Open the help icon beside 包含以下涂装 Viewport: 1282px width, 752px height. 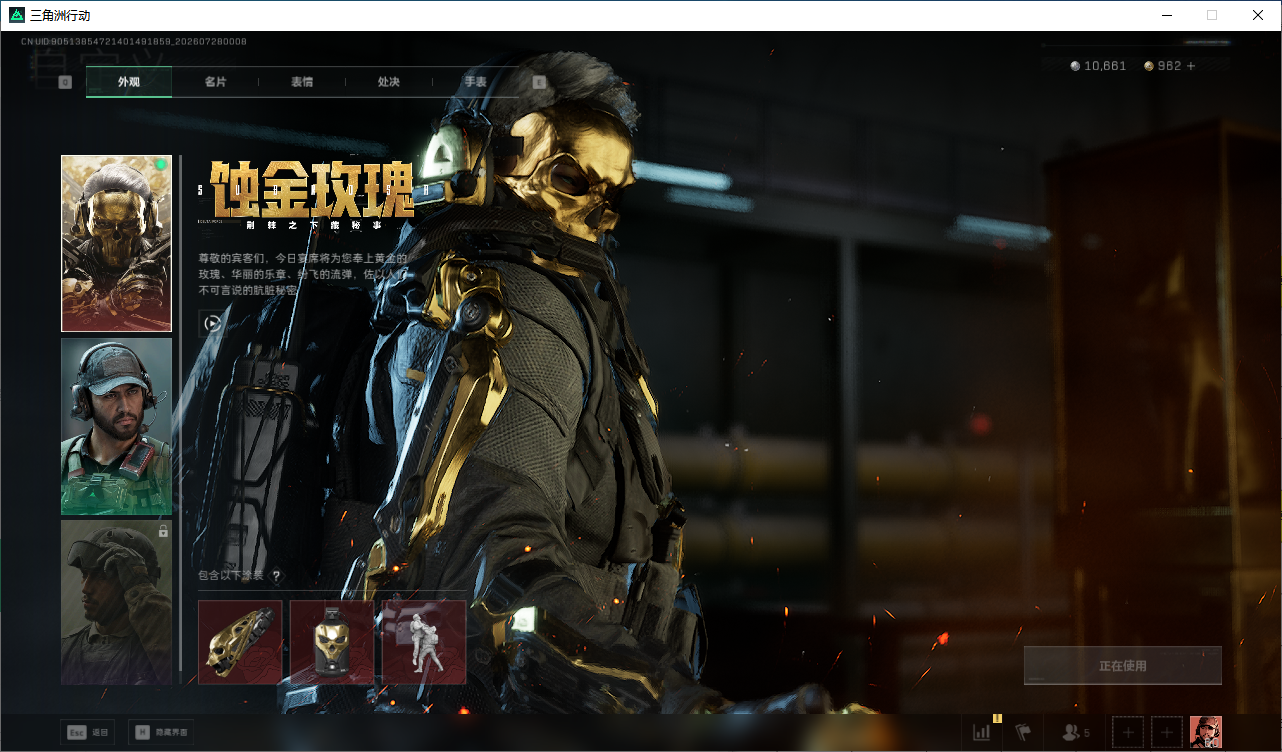tap(276, 576)
